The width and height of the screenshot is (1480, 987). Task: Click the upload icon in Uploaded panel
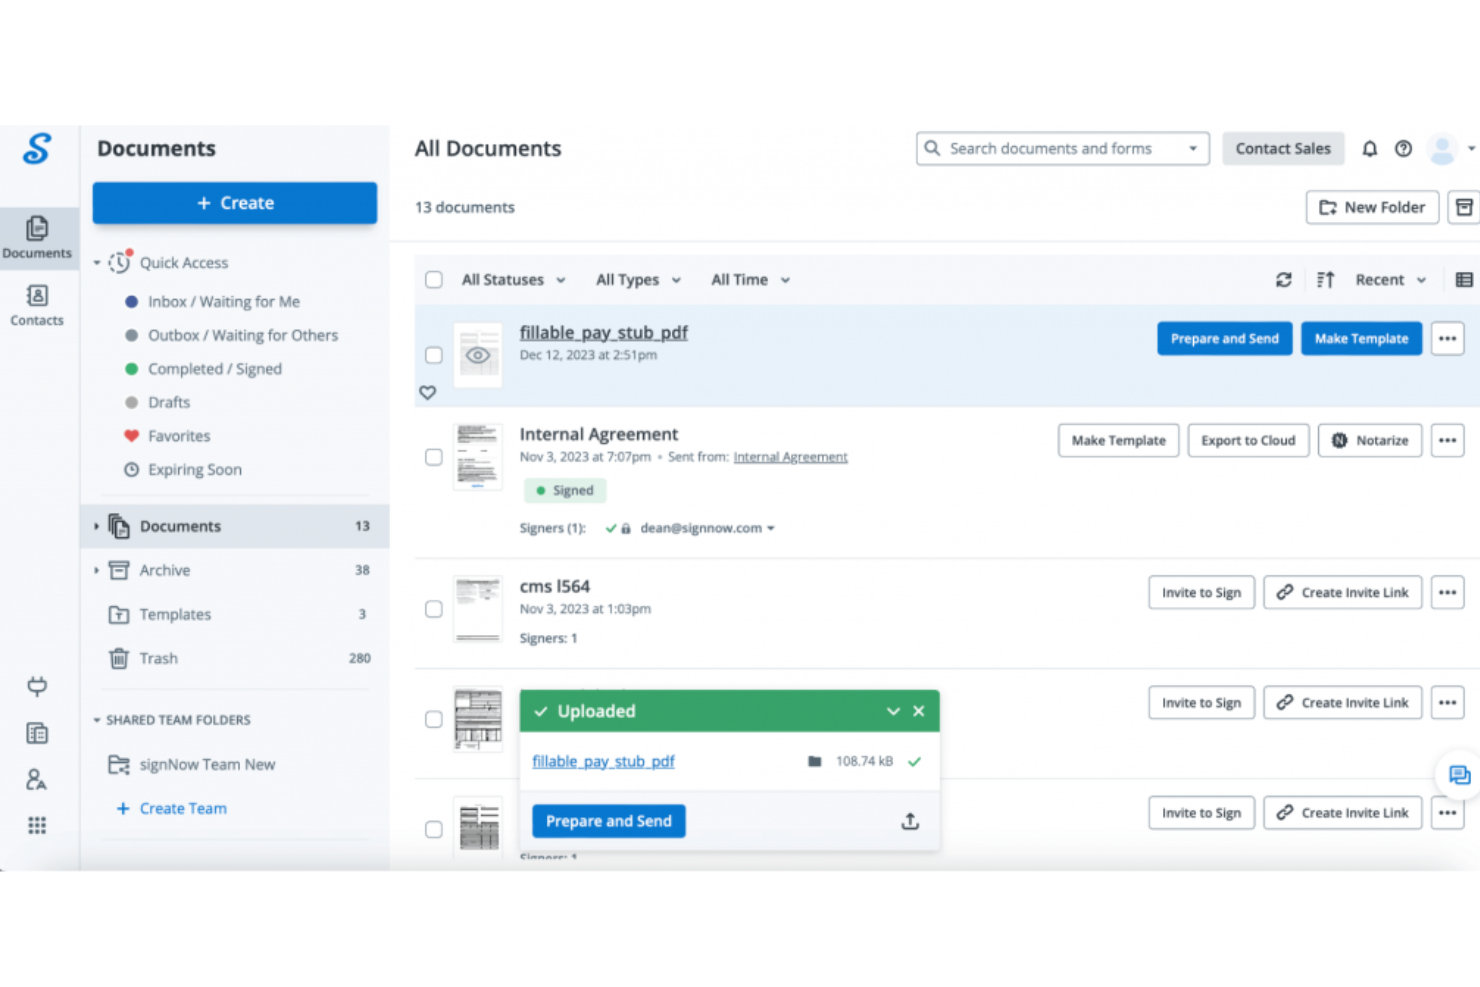coord(909,821)
